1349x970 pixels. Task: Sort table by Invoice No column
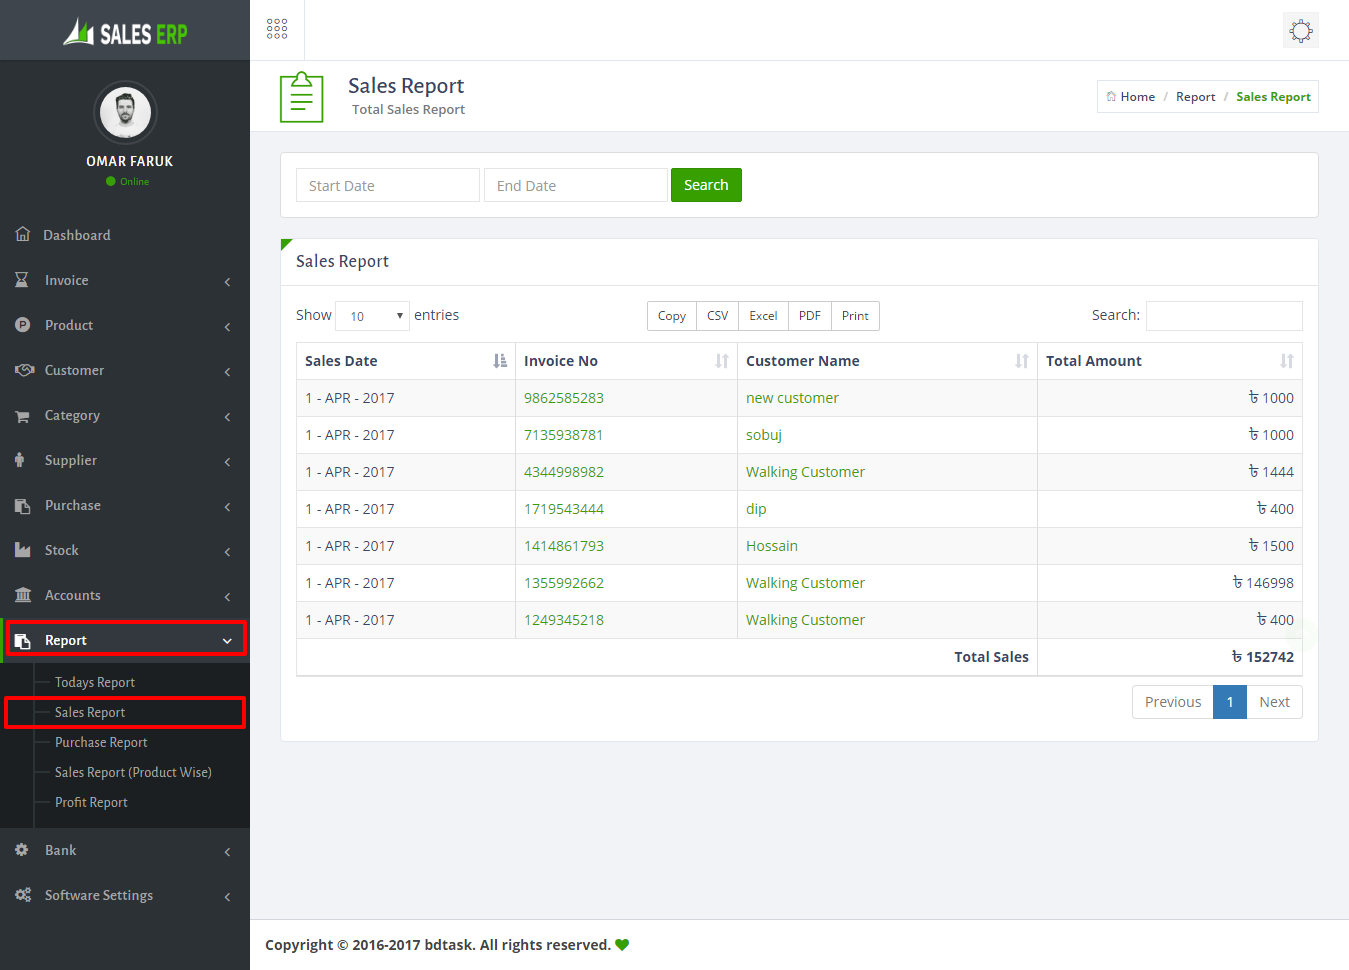click(626, 361)
